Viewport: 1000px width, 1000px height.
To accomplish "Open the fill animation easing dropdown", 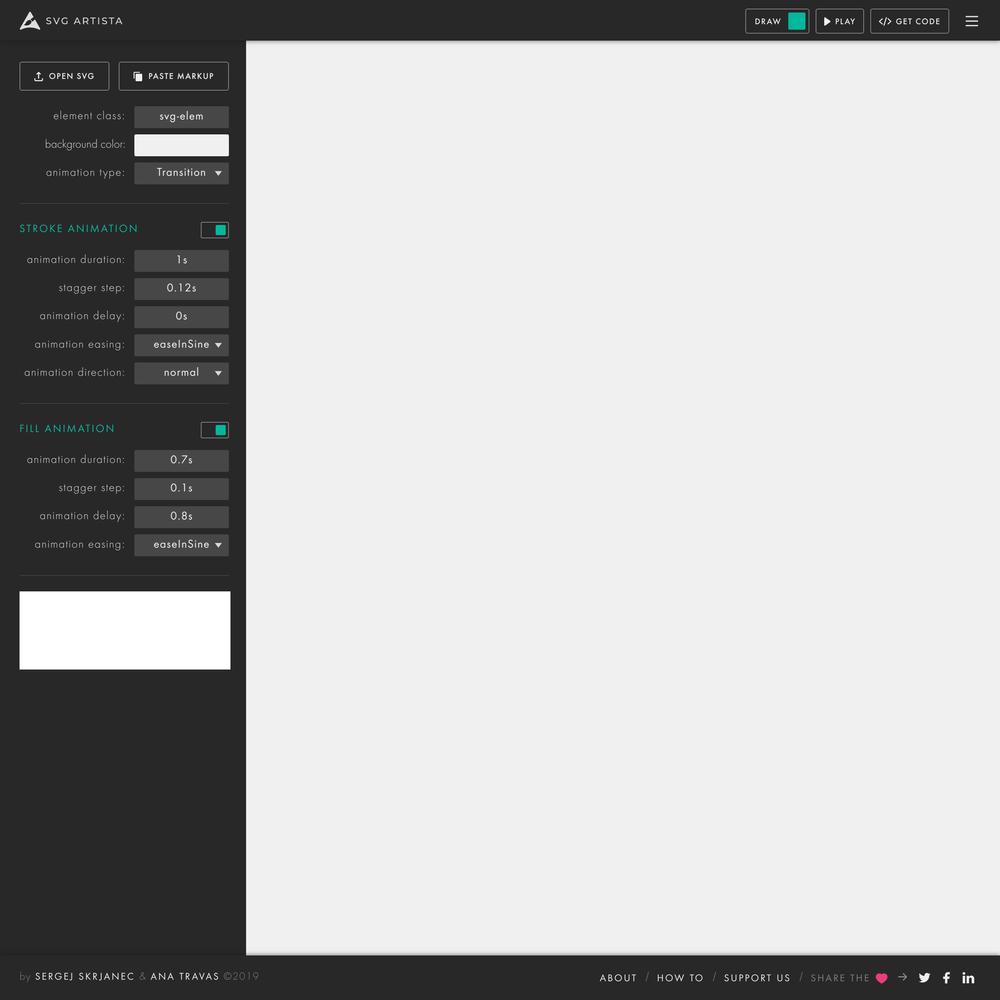I will [181, 545].
